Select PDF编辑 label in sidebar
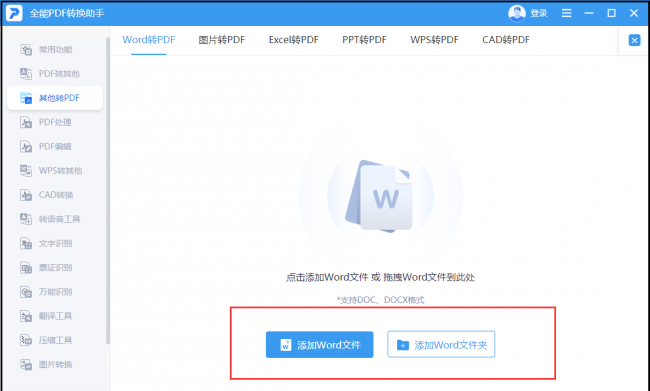 point(55,146)
